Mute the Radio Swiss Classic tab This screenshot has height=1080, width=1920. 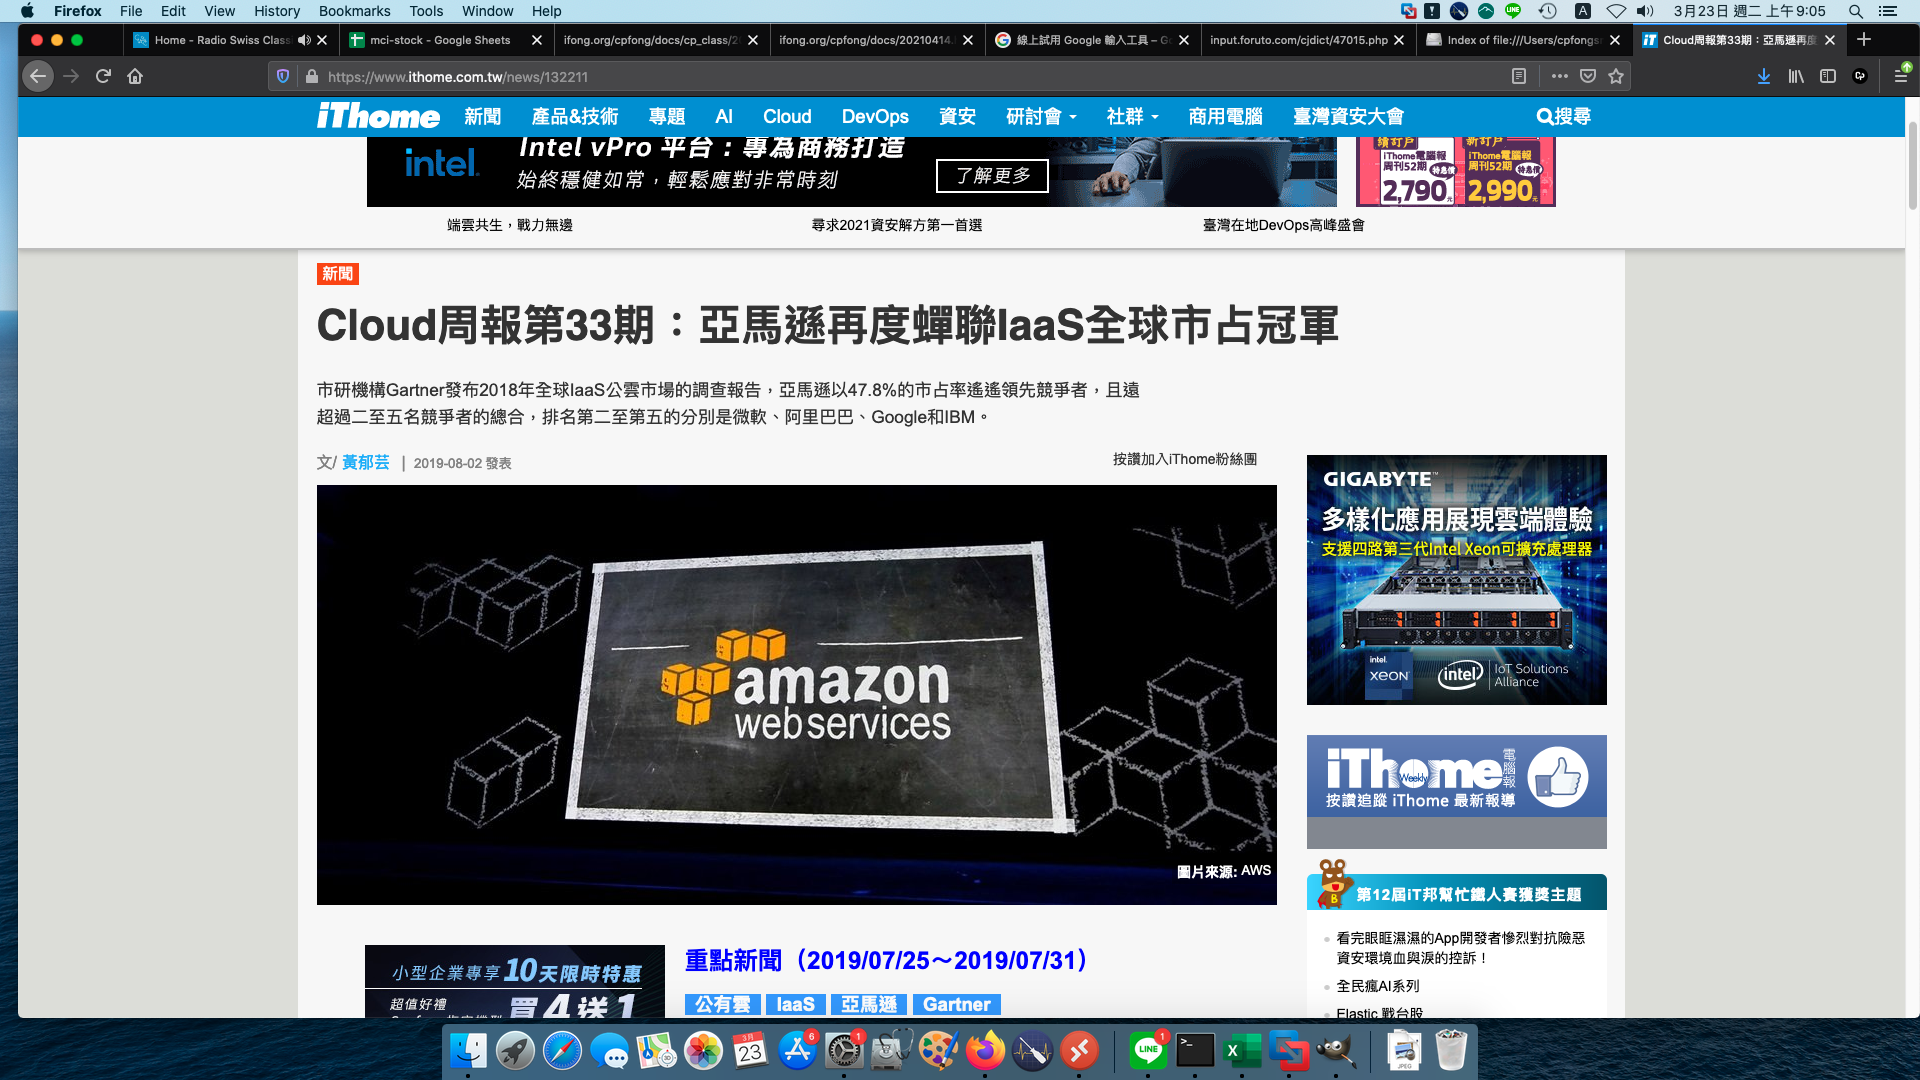click(x=304, y=40)
